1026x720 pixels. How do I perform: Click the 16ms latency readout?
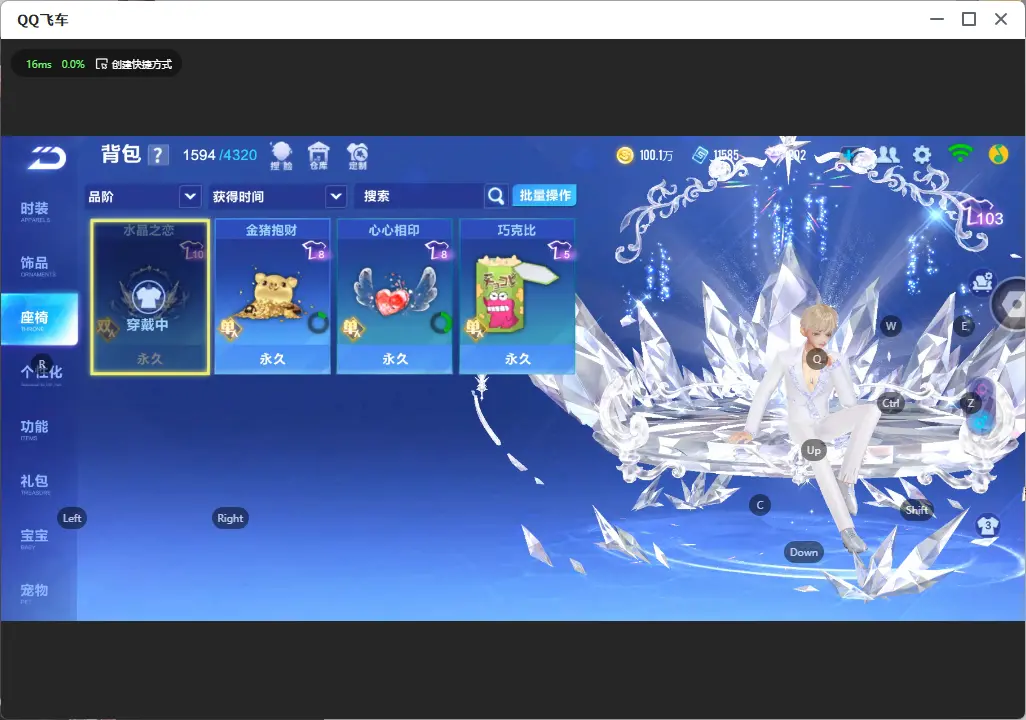pyautogui.click(x=39, y=64)
